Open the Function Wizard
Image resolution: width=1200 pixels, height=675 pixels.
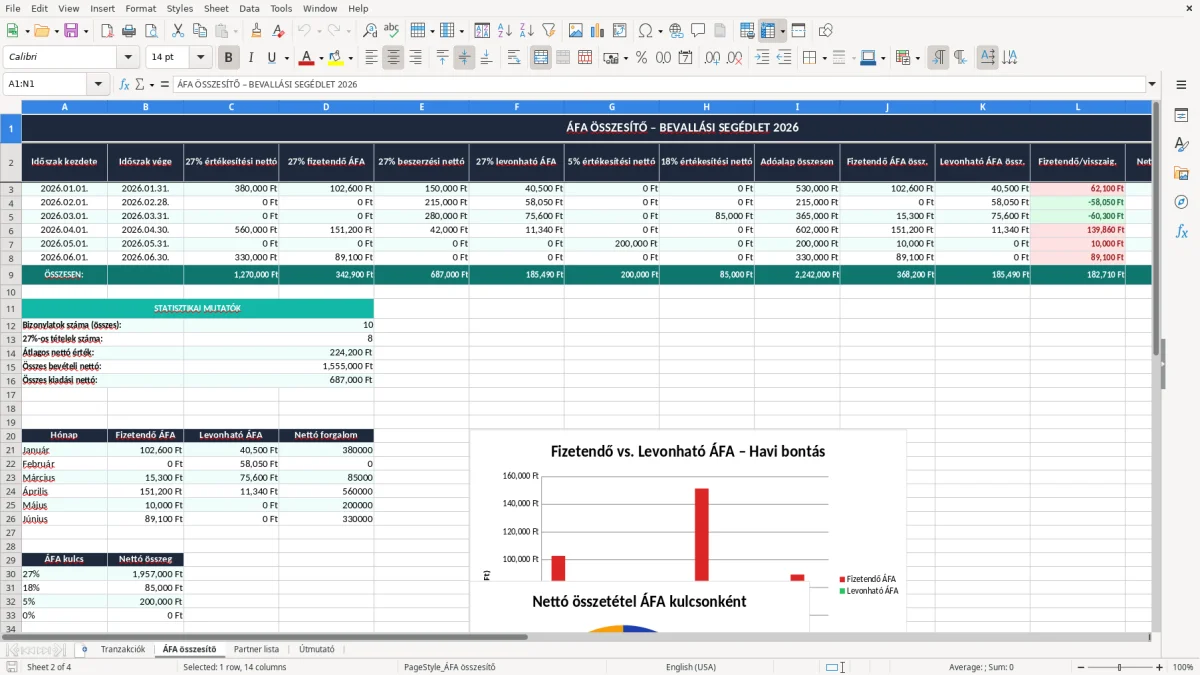[x=125, y=84]
